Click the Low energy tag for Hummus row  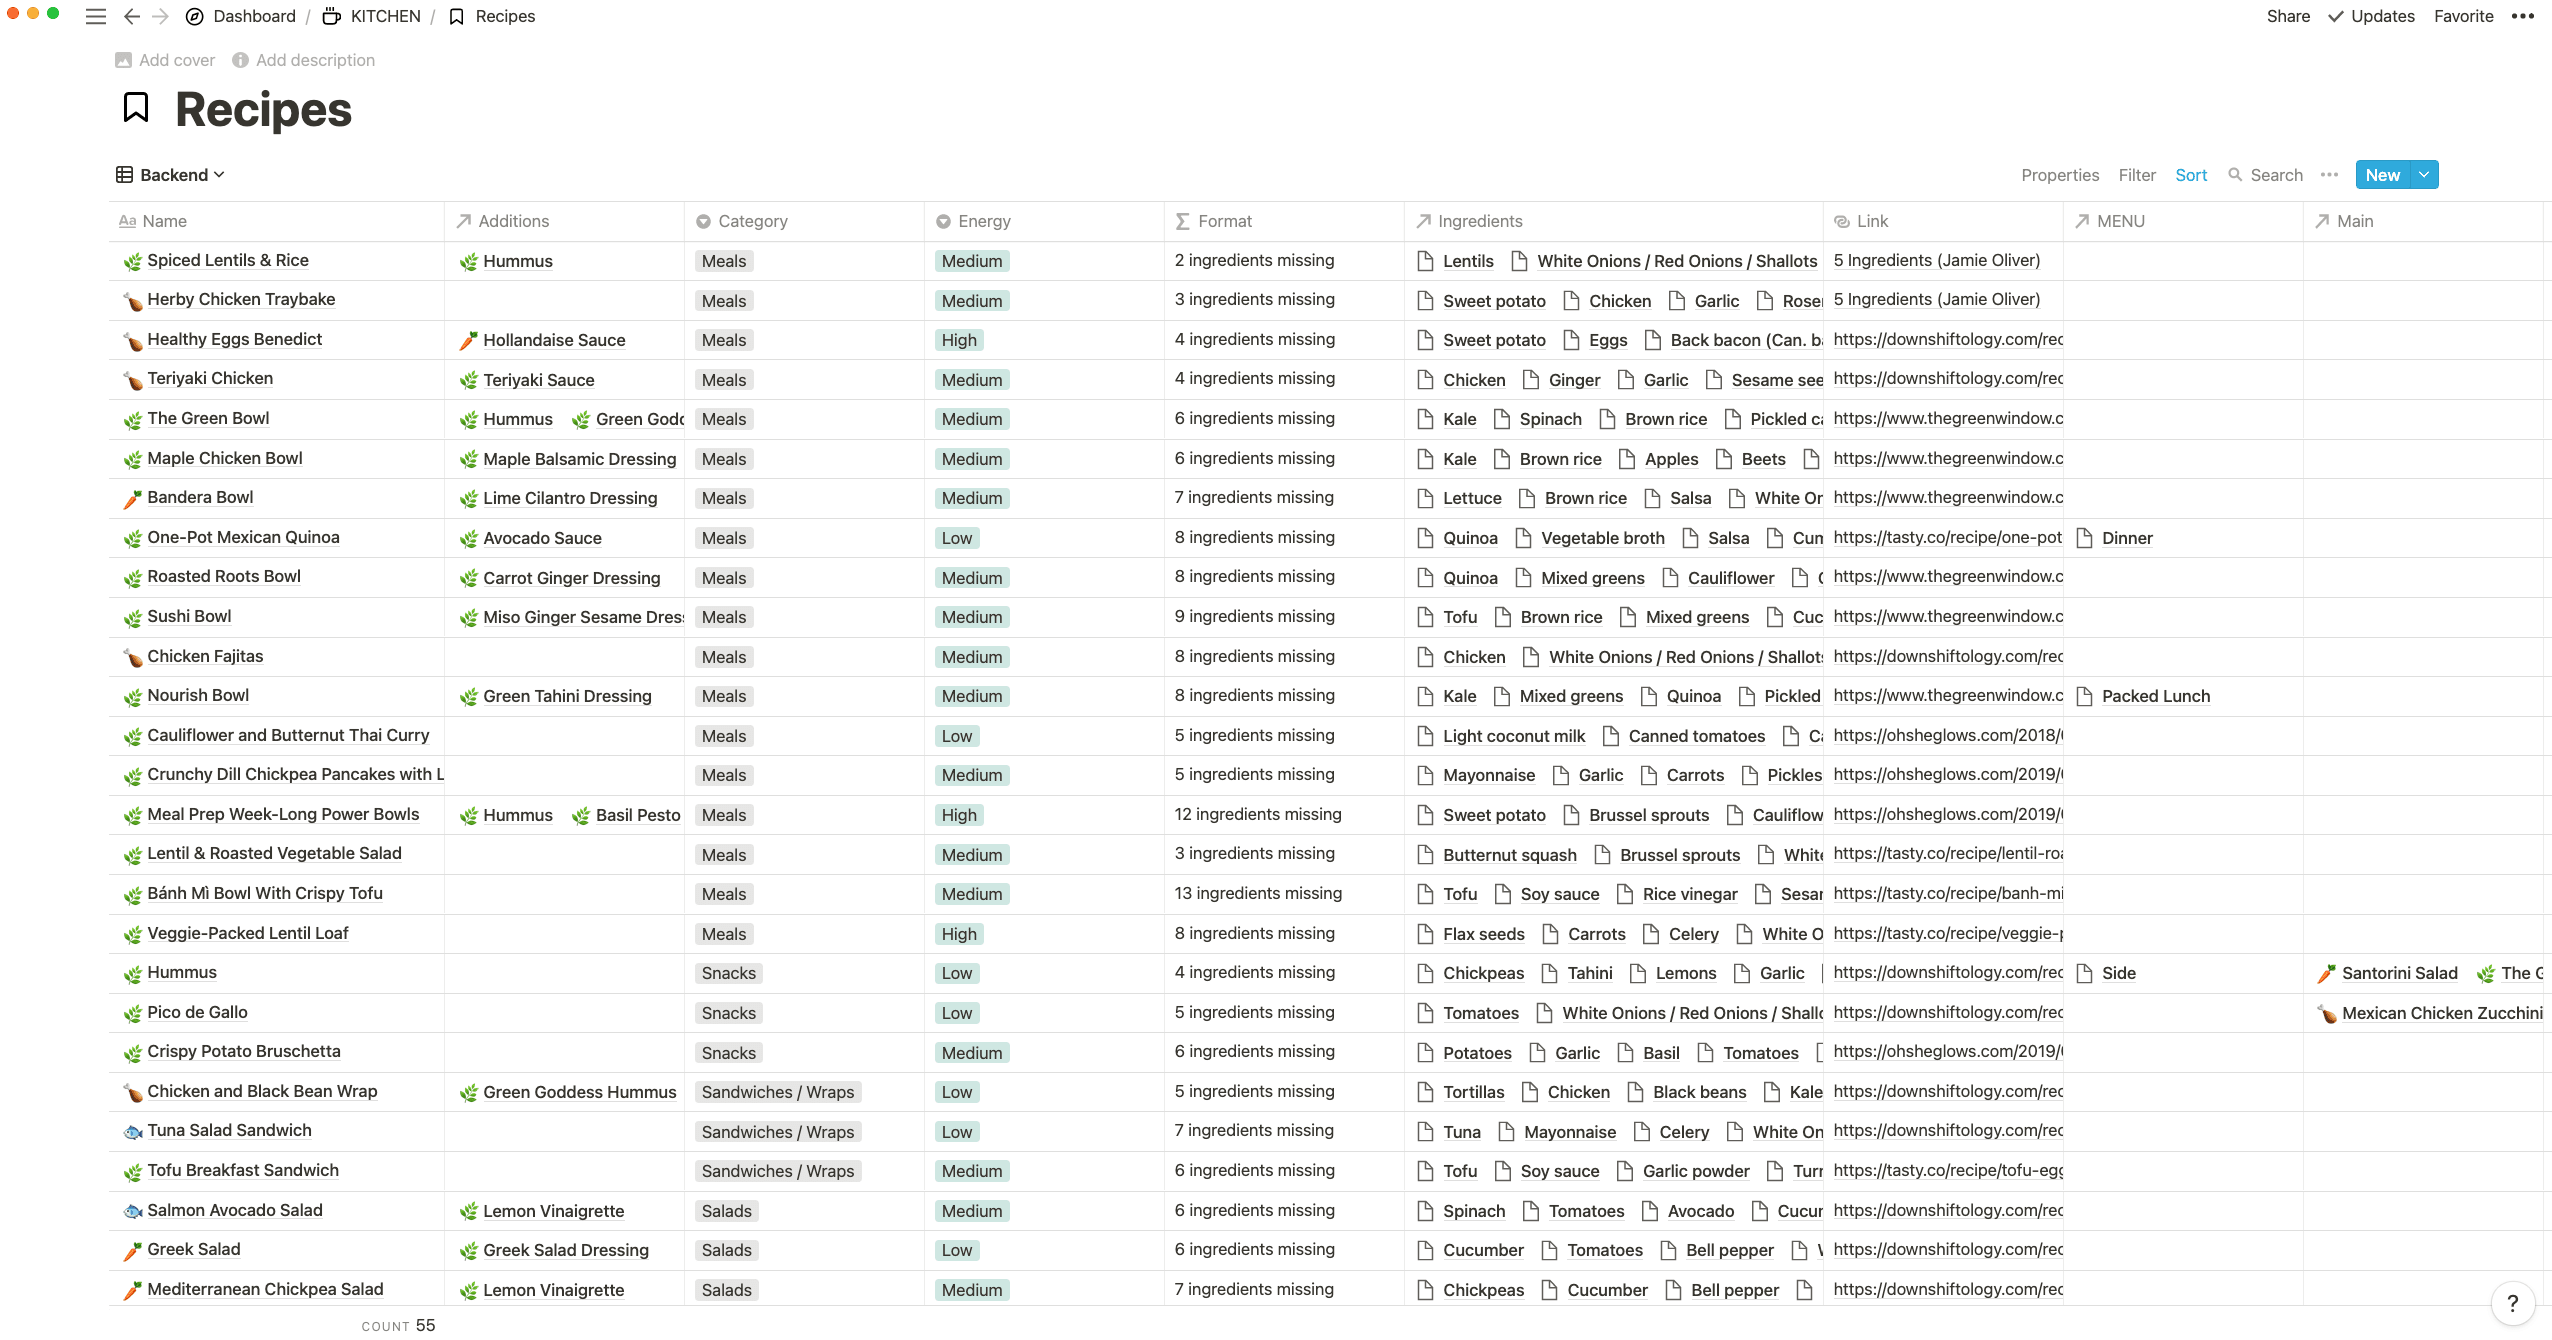pos(957,973)
